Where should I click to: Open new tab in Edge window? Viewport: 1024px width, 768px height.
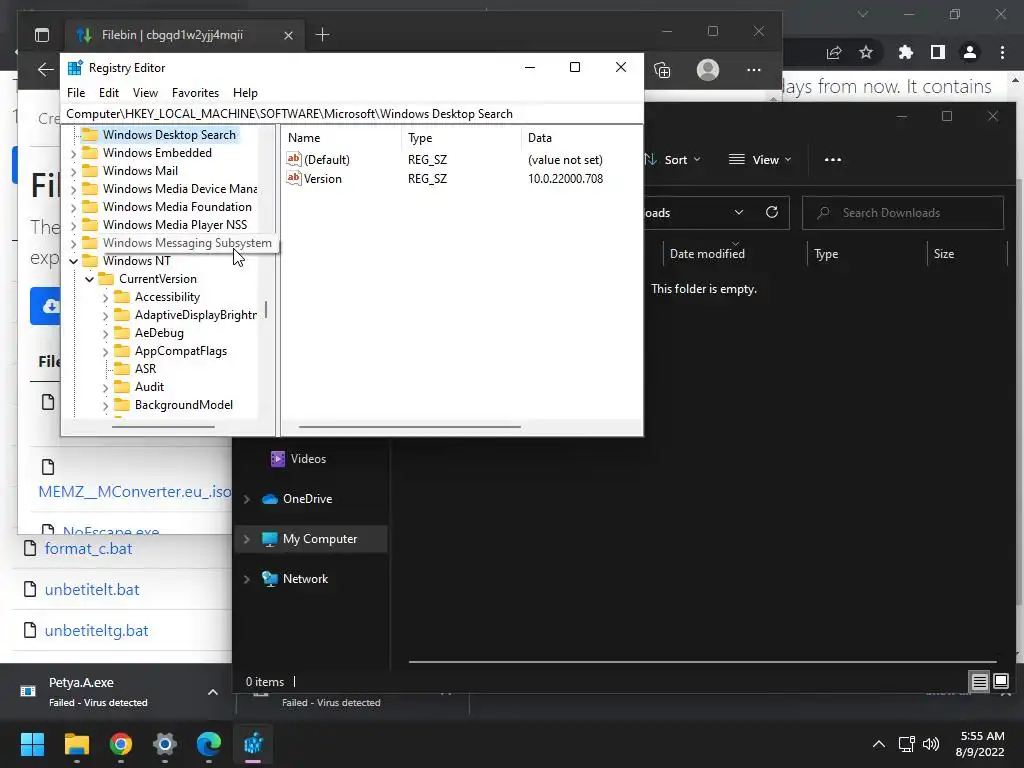322,35
